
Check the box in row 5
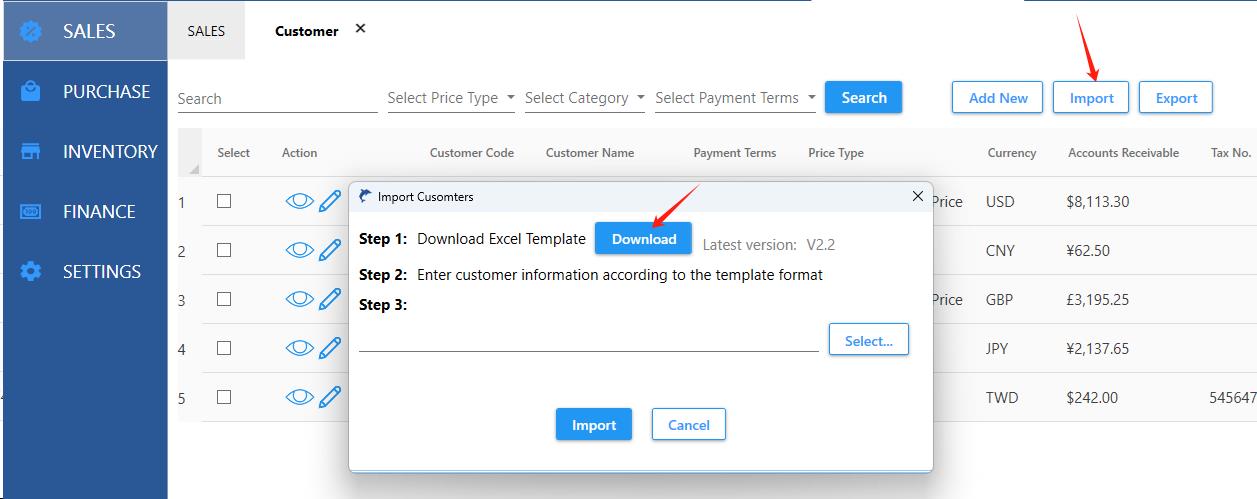click(x=224, y=397)
